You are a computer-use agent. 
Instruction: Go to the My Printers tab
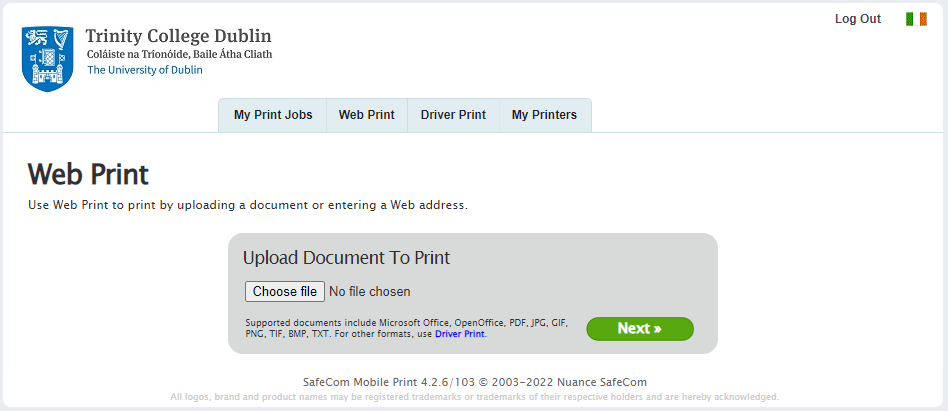544,115
